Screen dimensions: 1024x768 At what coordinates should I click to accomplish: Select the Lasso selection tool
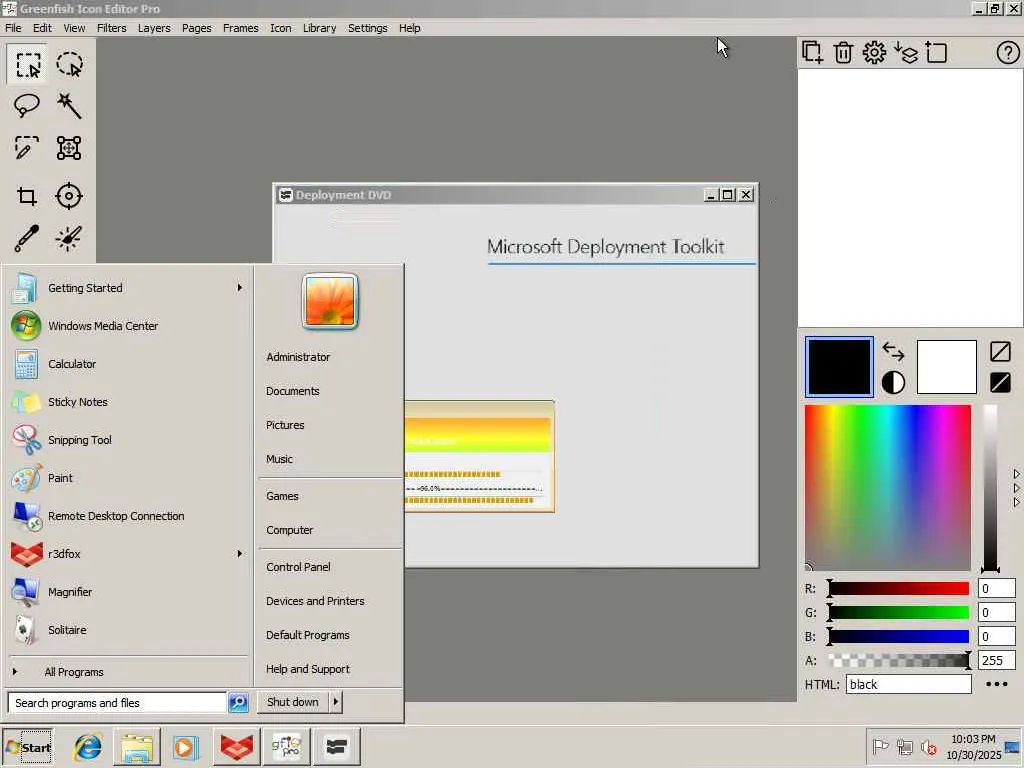click(27, 106)
